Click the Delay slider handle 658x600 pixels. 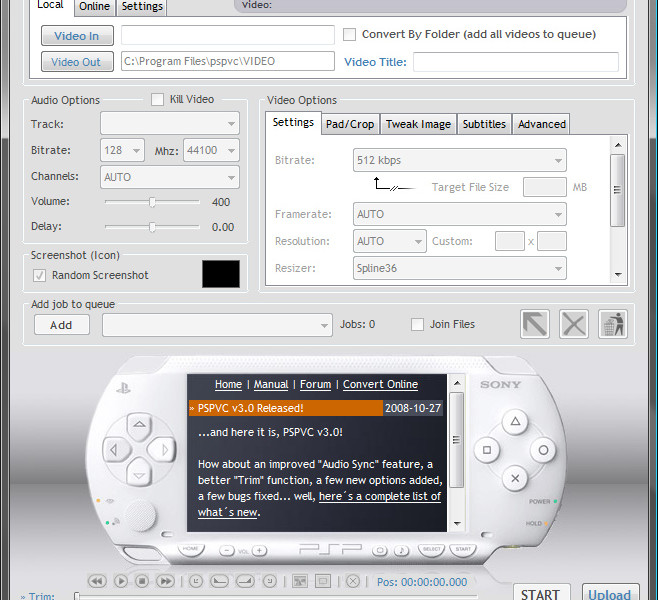152,227
